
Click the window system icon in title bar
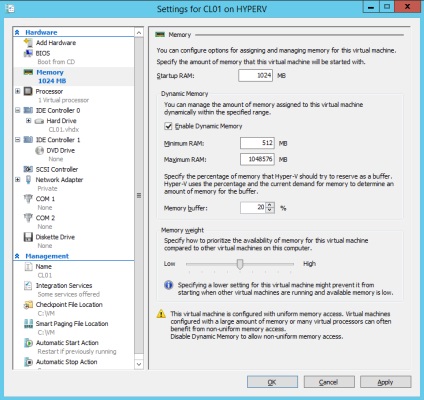10,8
